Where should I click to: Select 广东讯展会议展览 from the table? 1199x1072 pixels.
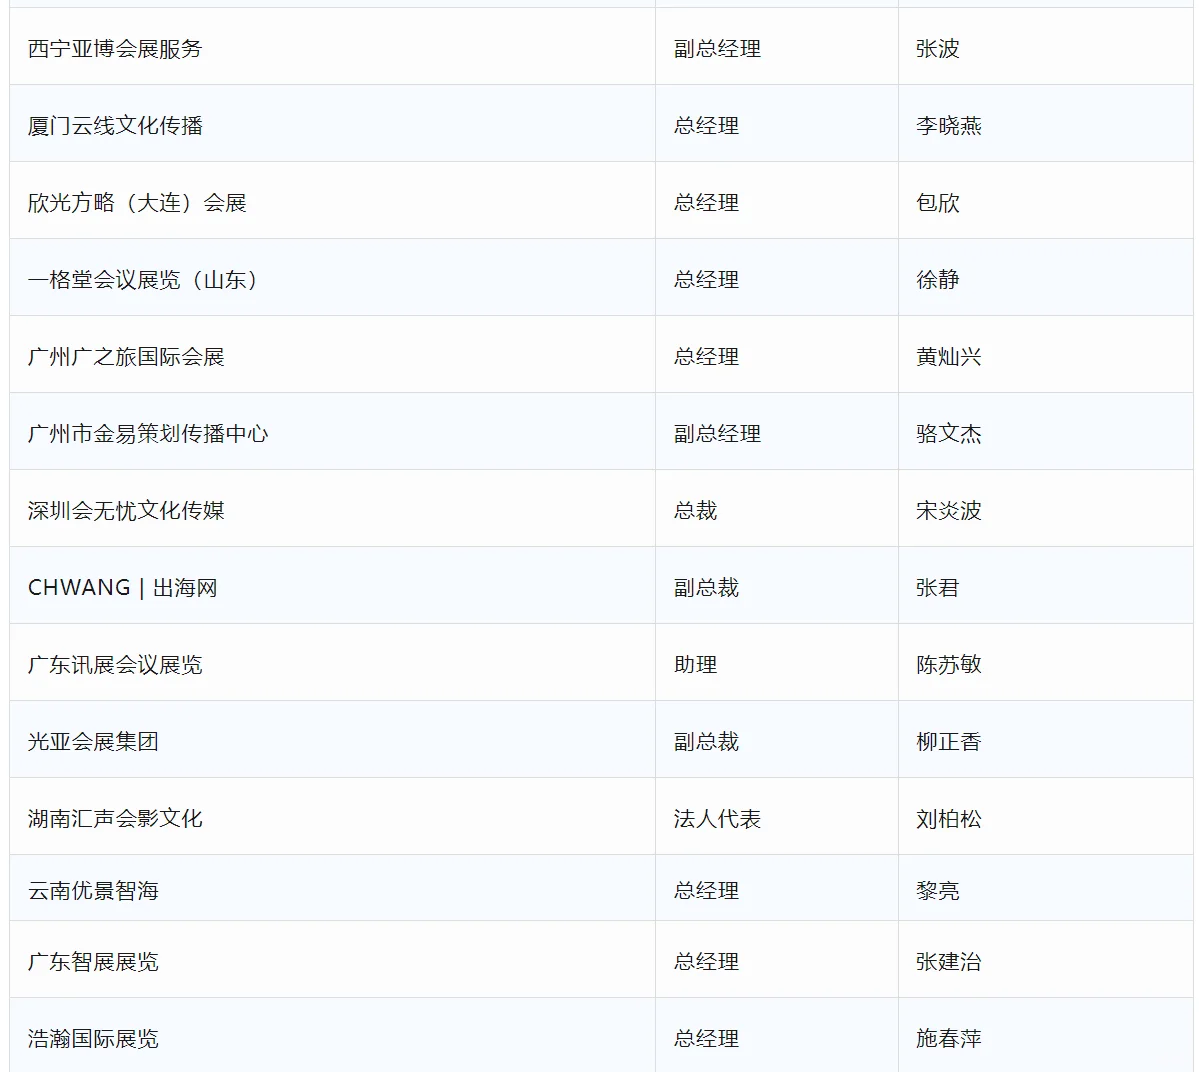point(115,663)
